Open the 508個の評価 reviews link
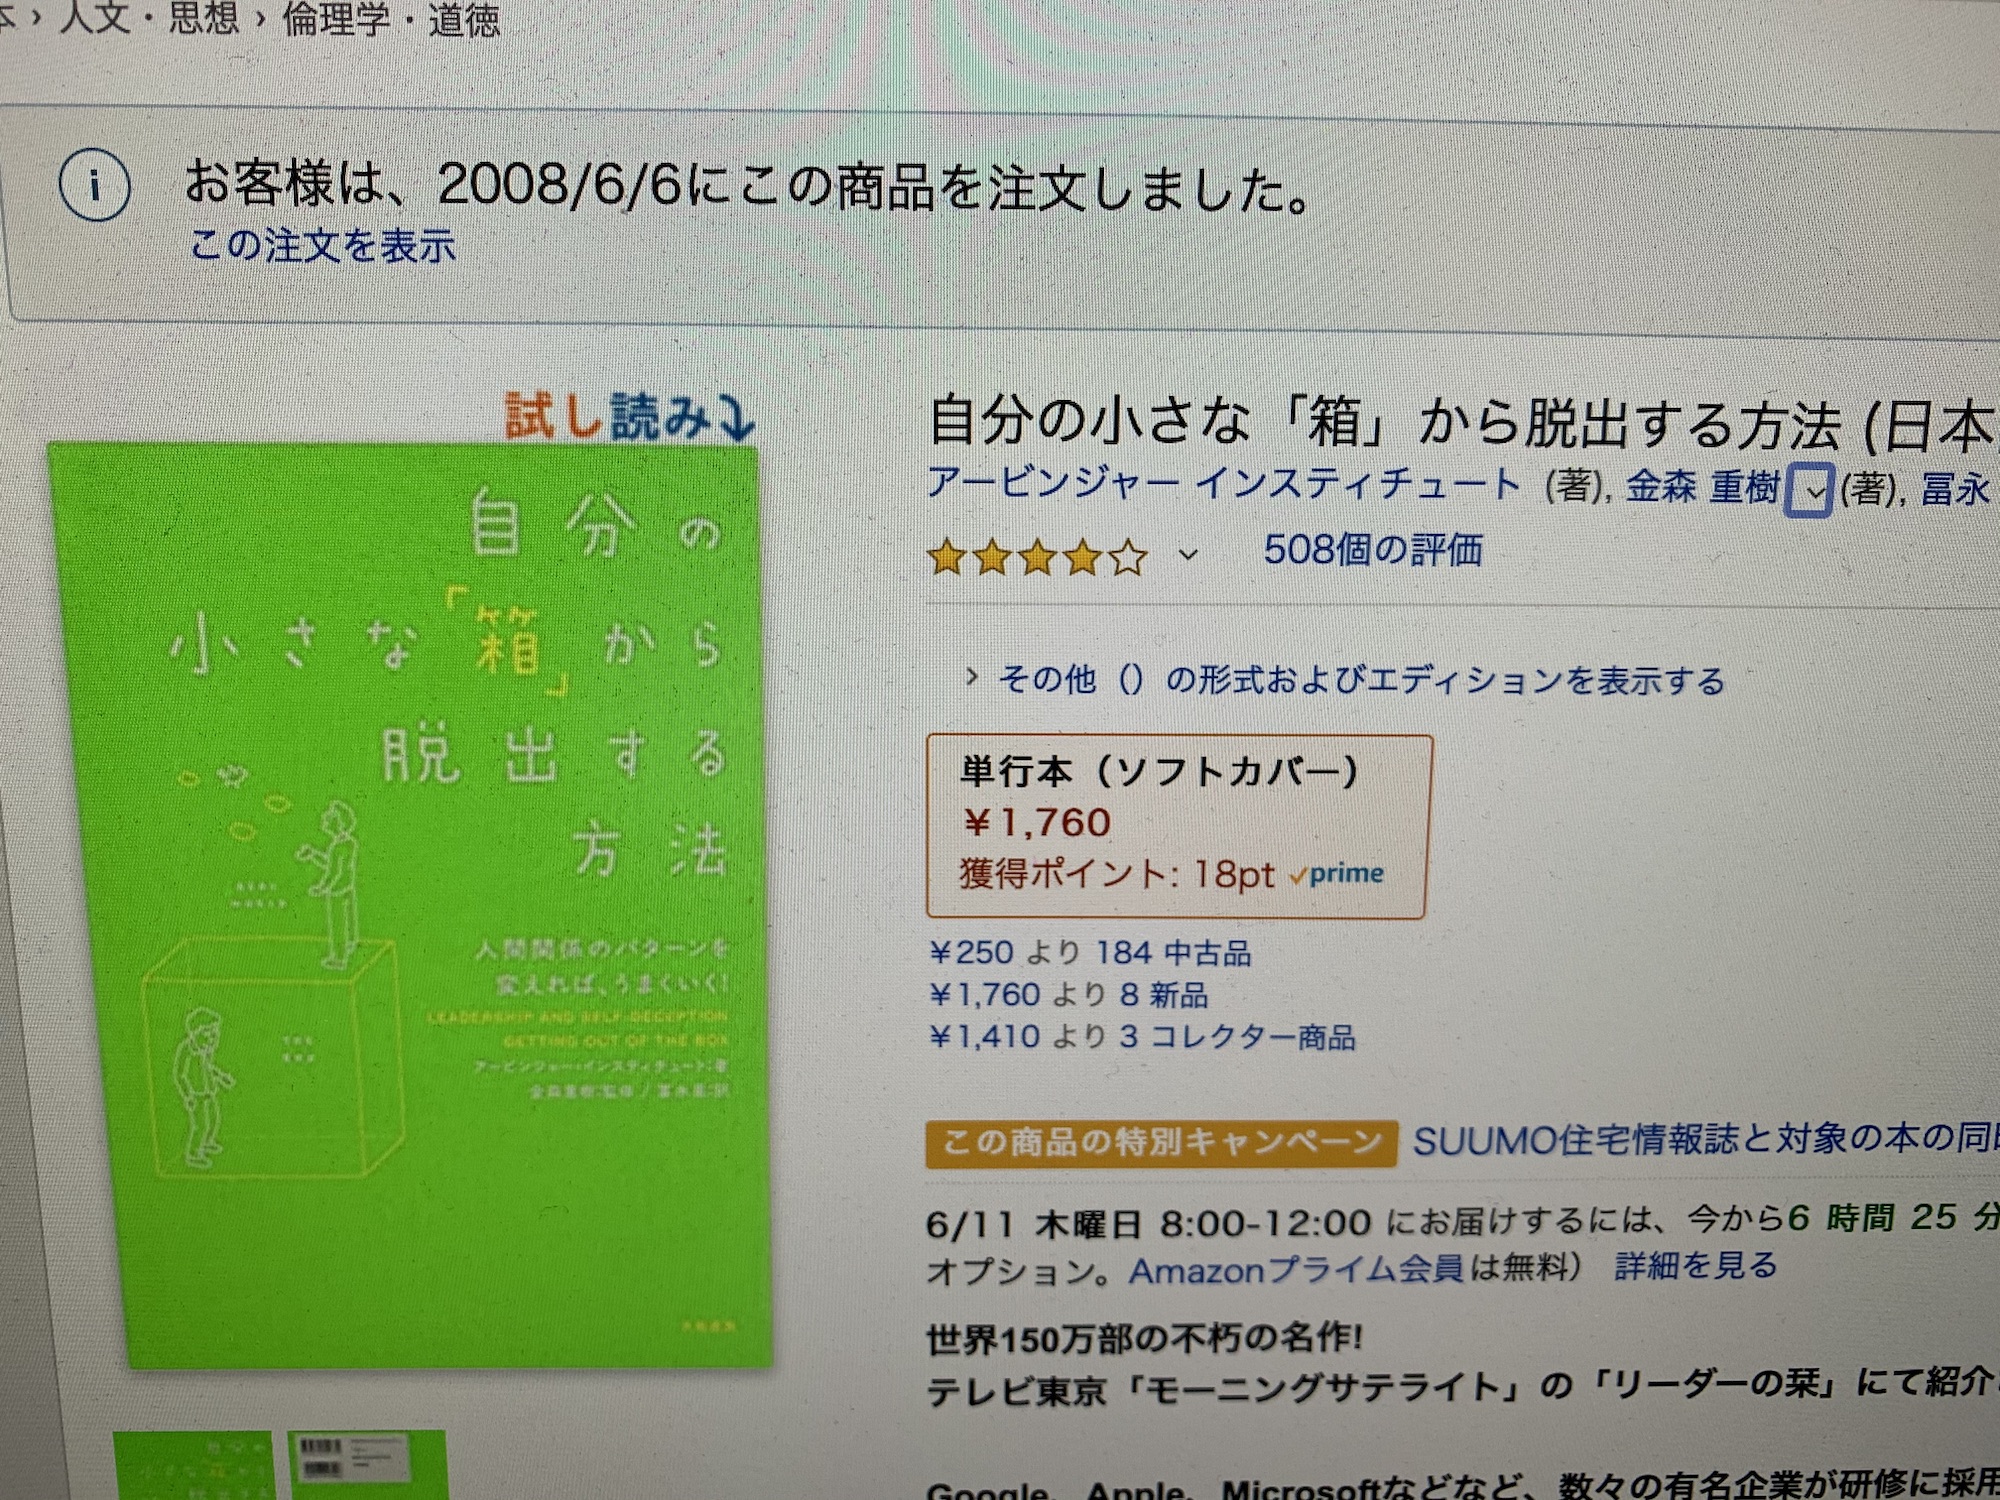 [1373, 550]
